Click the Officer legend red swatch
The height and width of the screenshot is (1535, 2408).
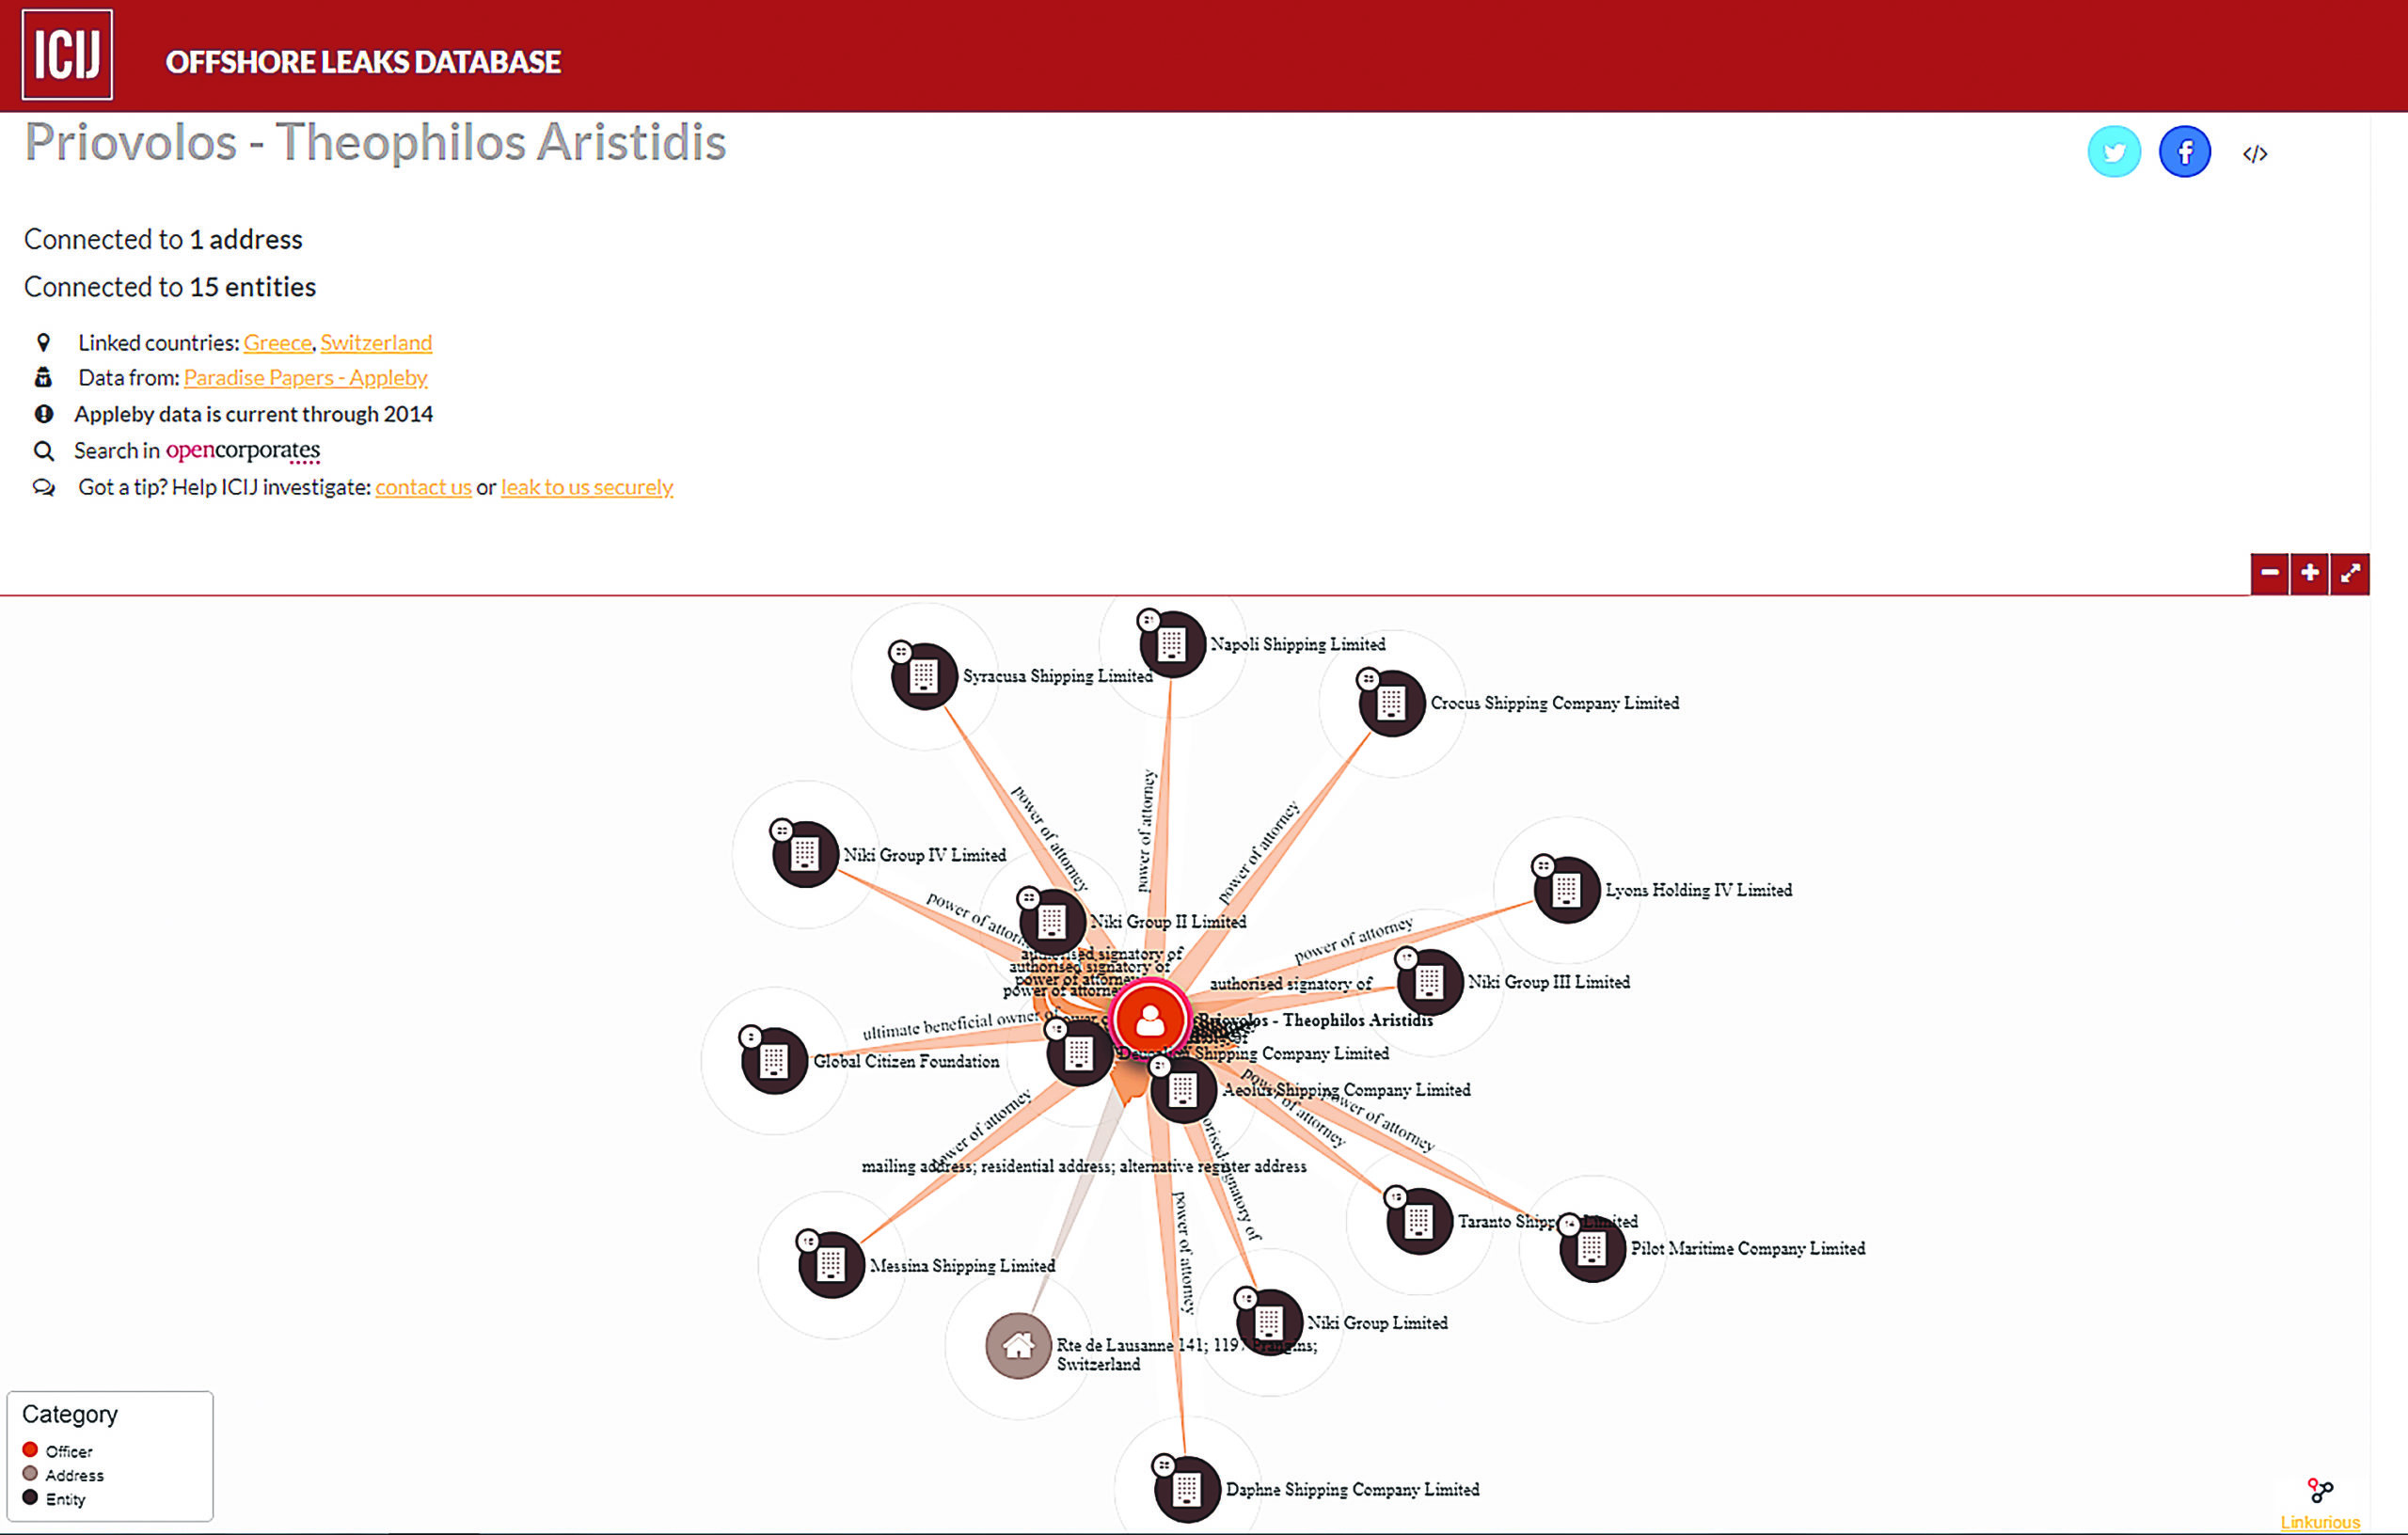coord(30,1450)
